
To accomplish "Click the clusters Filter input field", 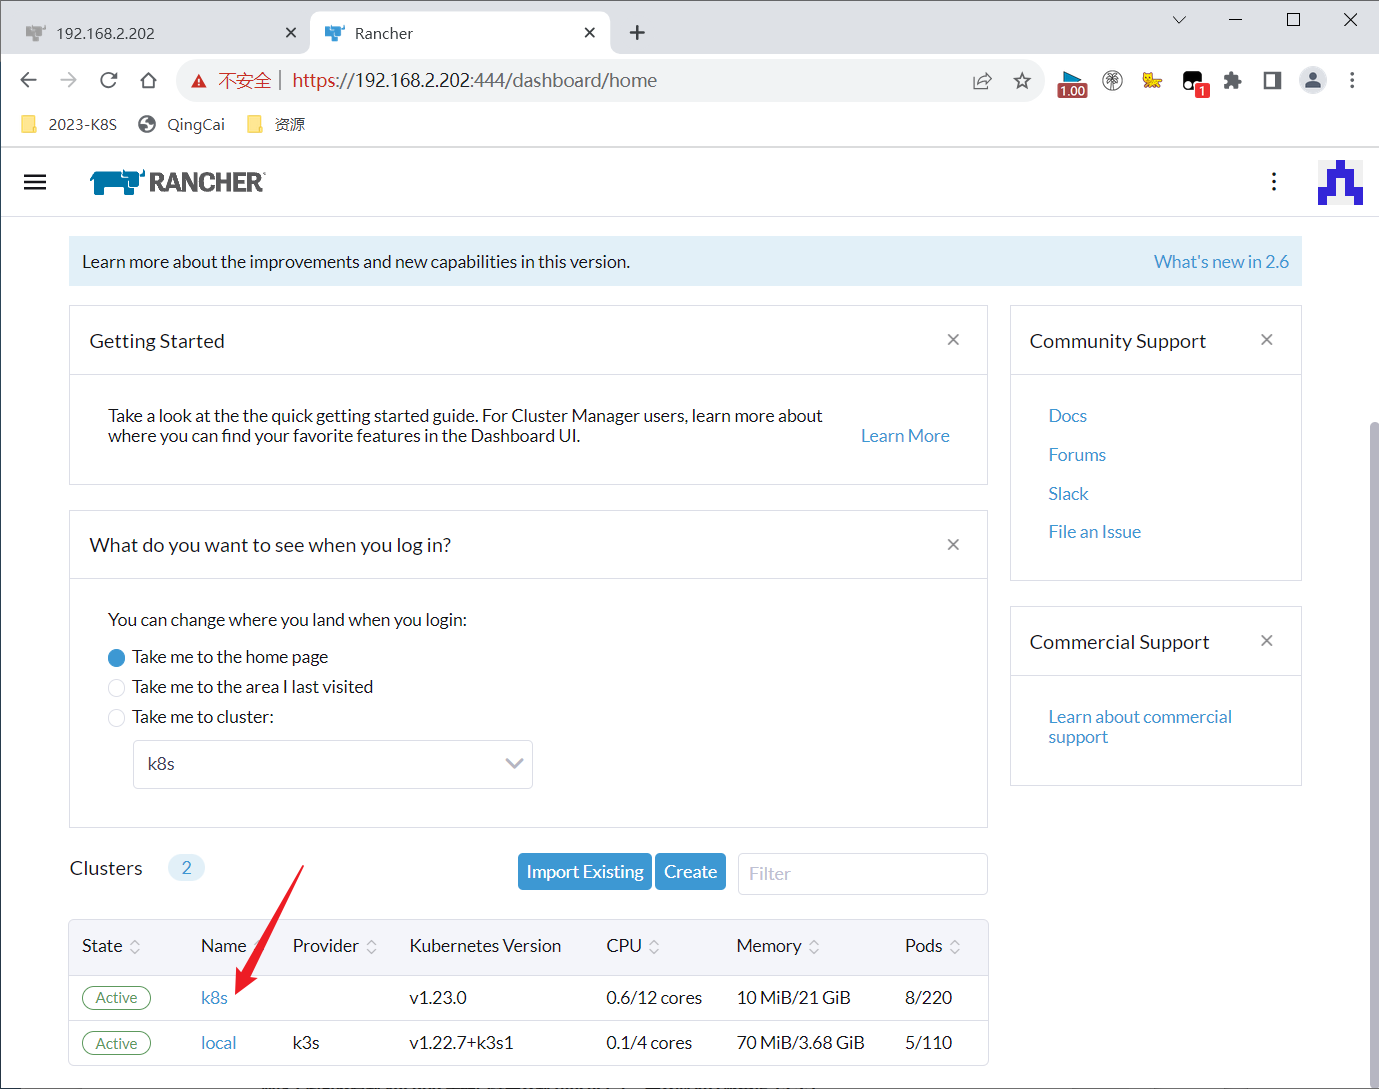I will (x=862, y=874).
